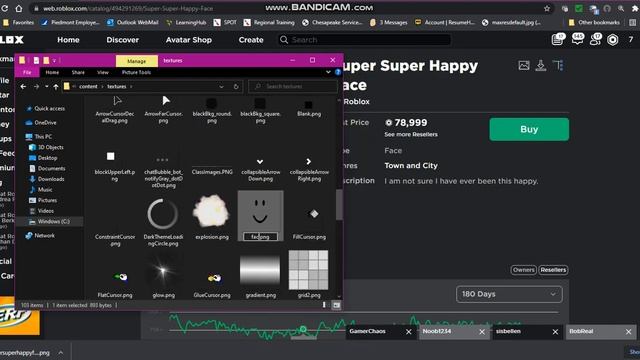Expand the Explorer ribbon chevron

(328, 72)
